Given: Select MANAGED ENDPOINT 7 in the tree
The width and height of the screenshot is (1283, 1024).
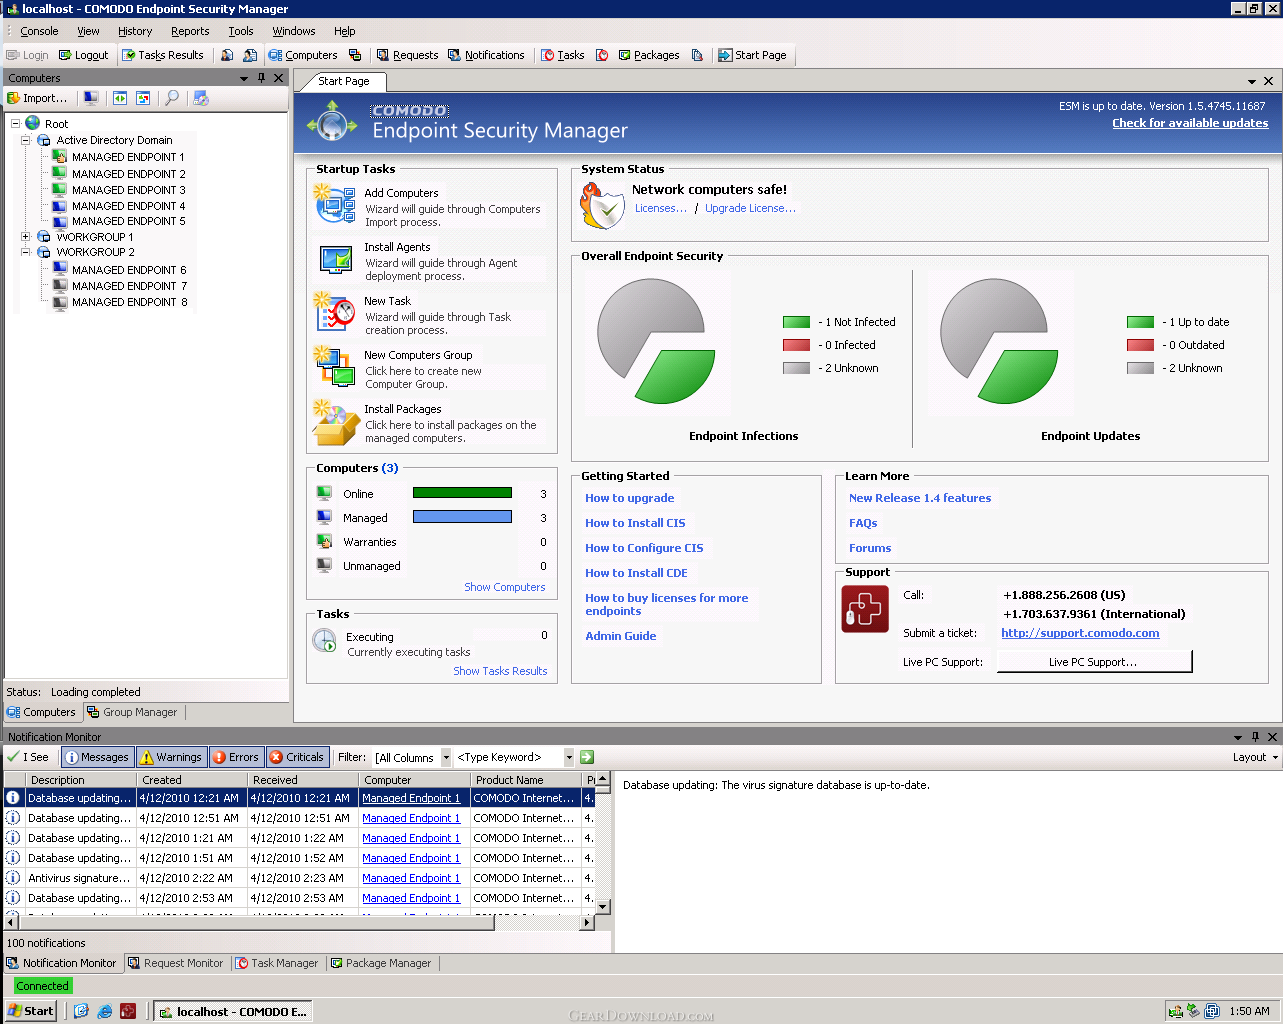Looking at the screenshot, I should (129, 286).
